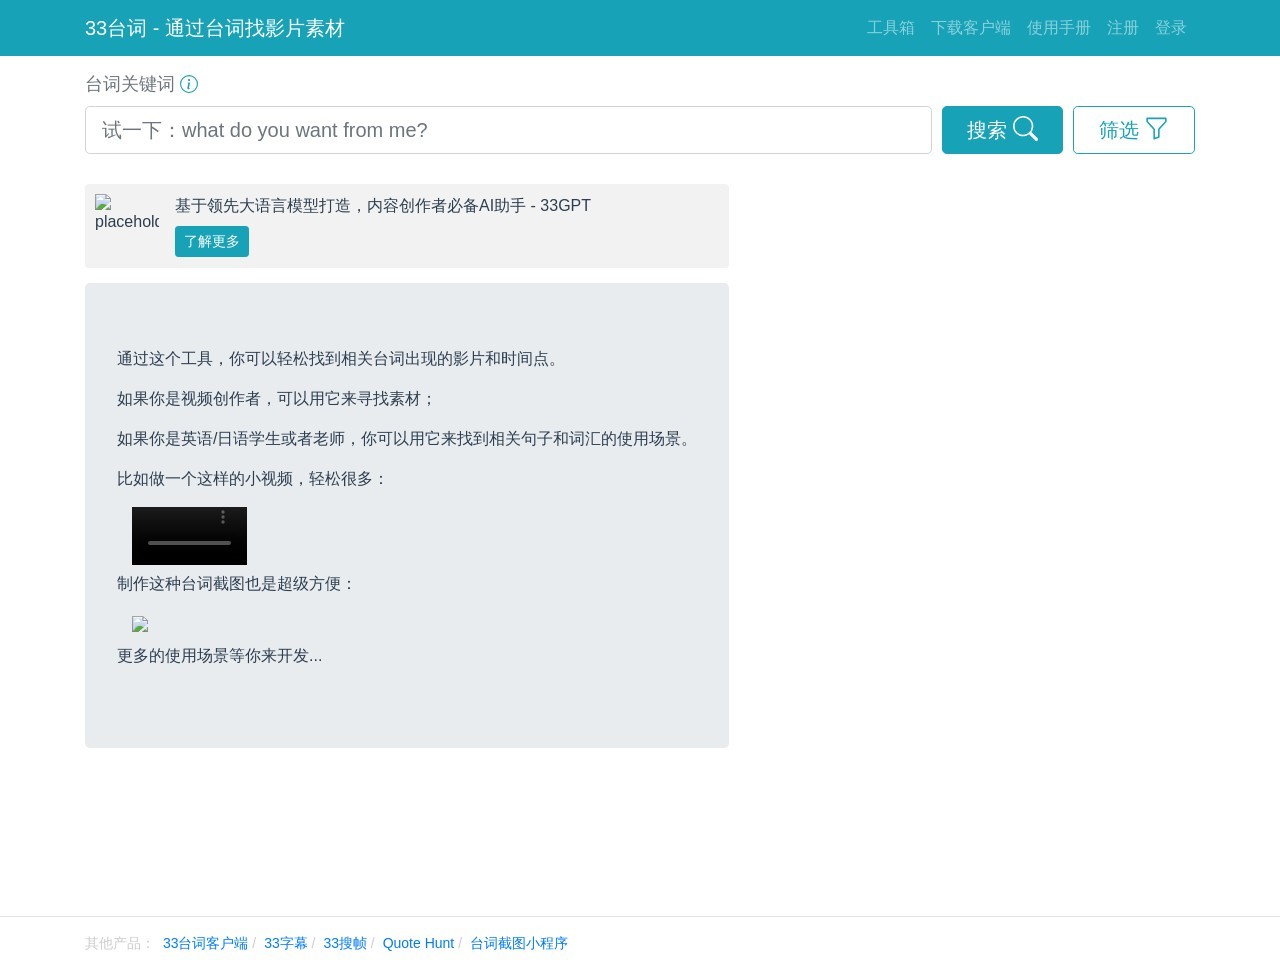The width and height of the screenshot is (1280, 960).
Task: Seek using the video progress bar
Action: 189,543
